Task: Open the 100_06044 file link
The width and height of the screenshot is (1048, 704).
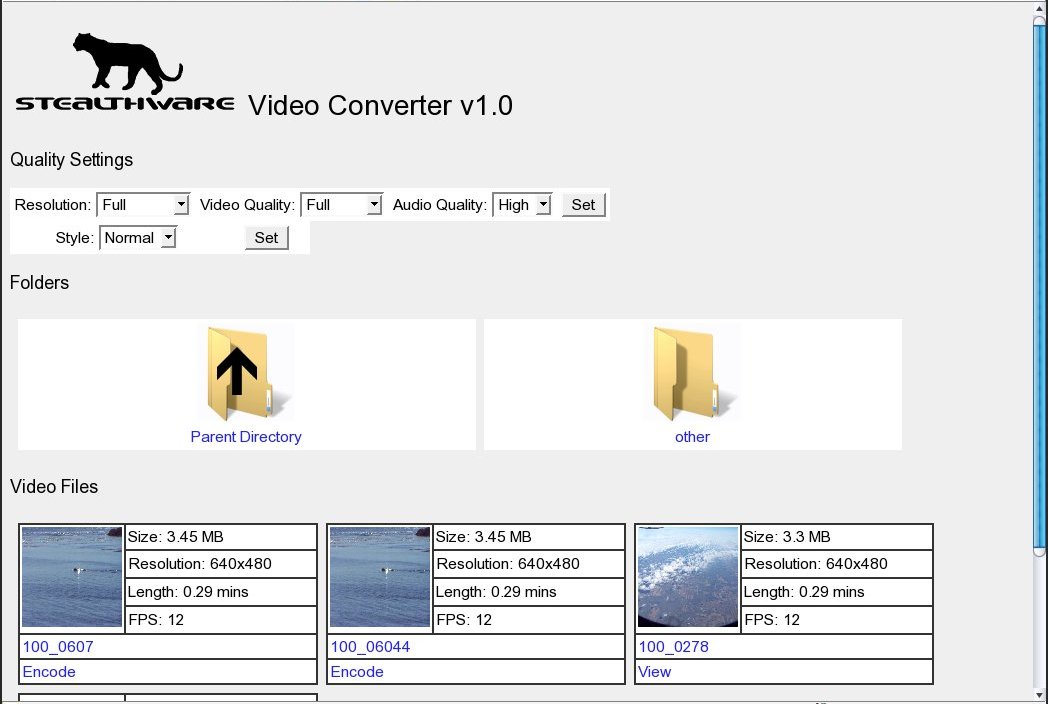Action: [x=370, y=646]
